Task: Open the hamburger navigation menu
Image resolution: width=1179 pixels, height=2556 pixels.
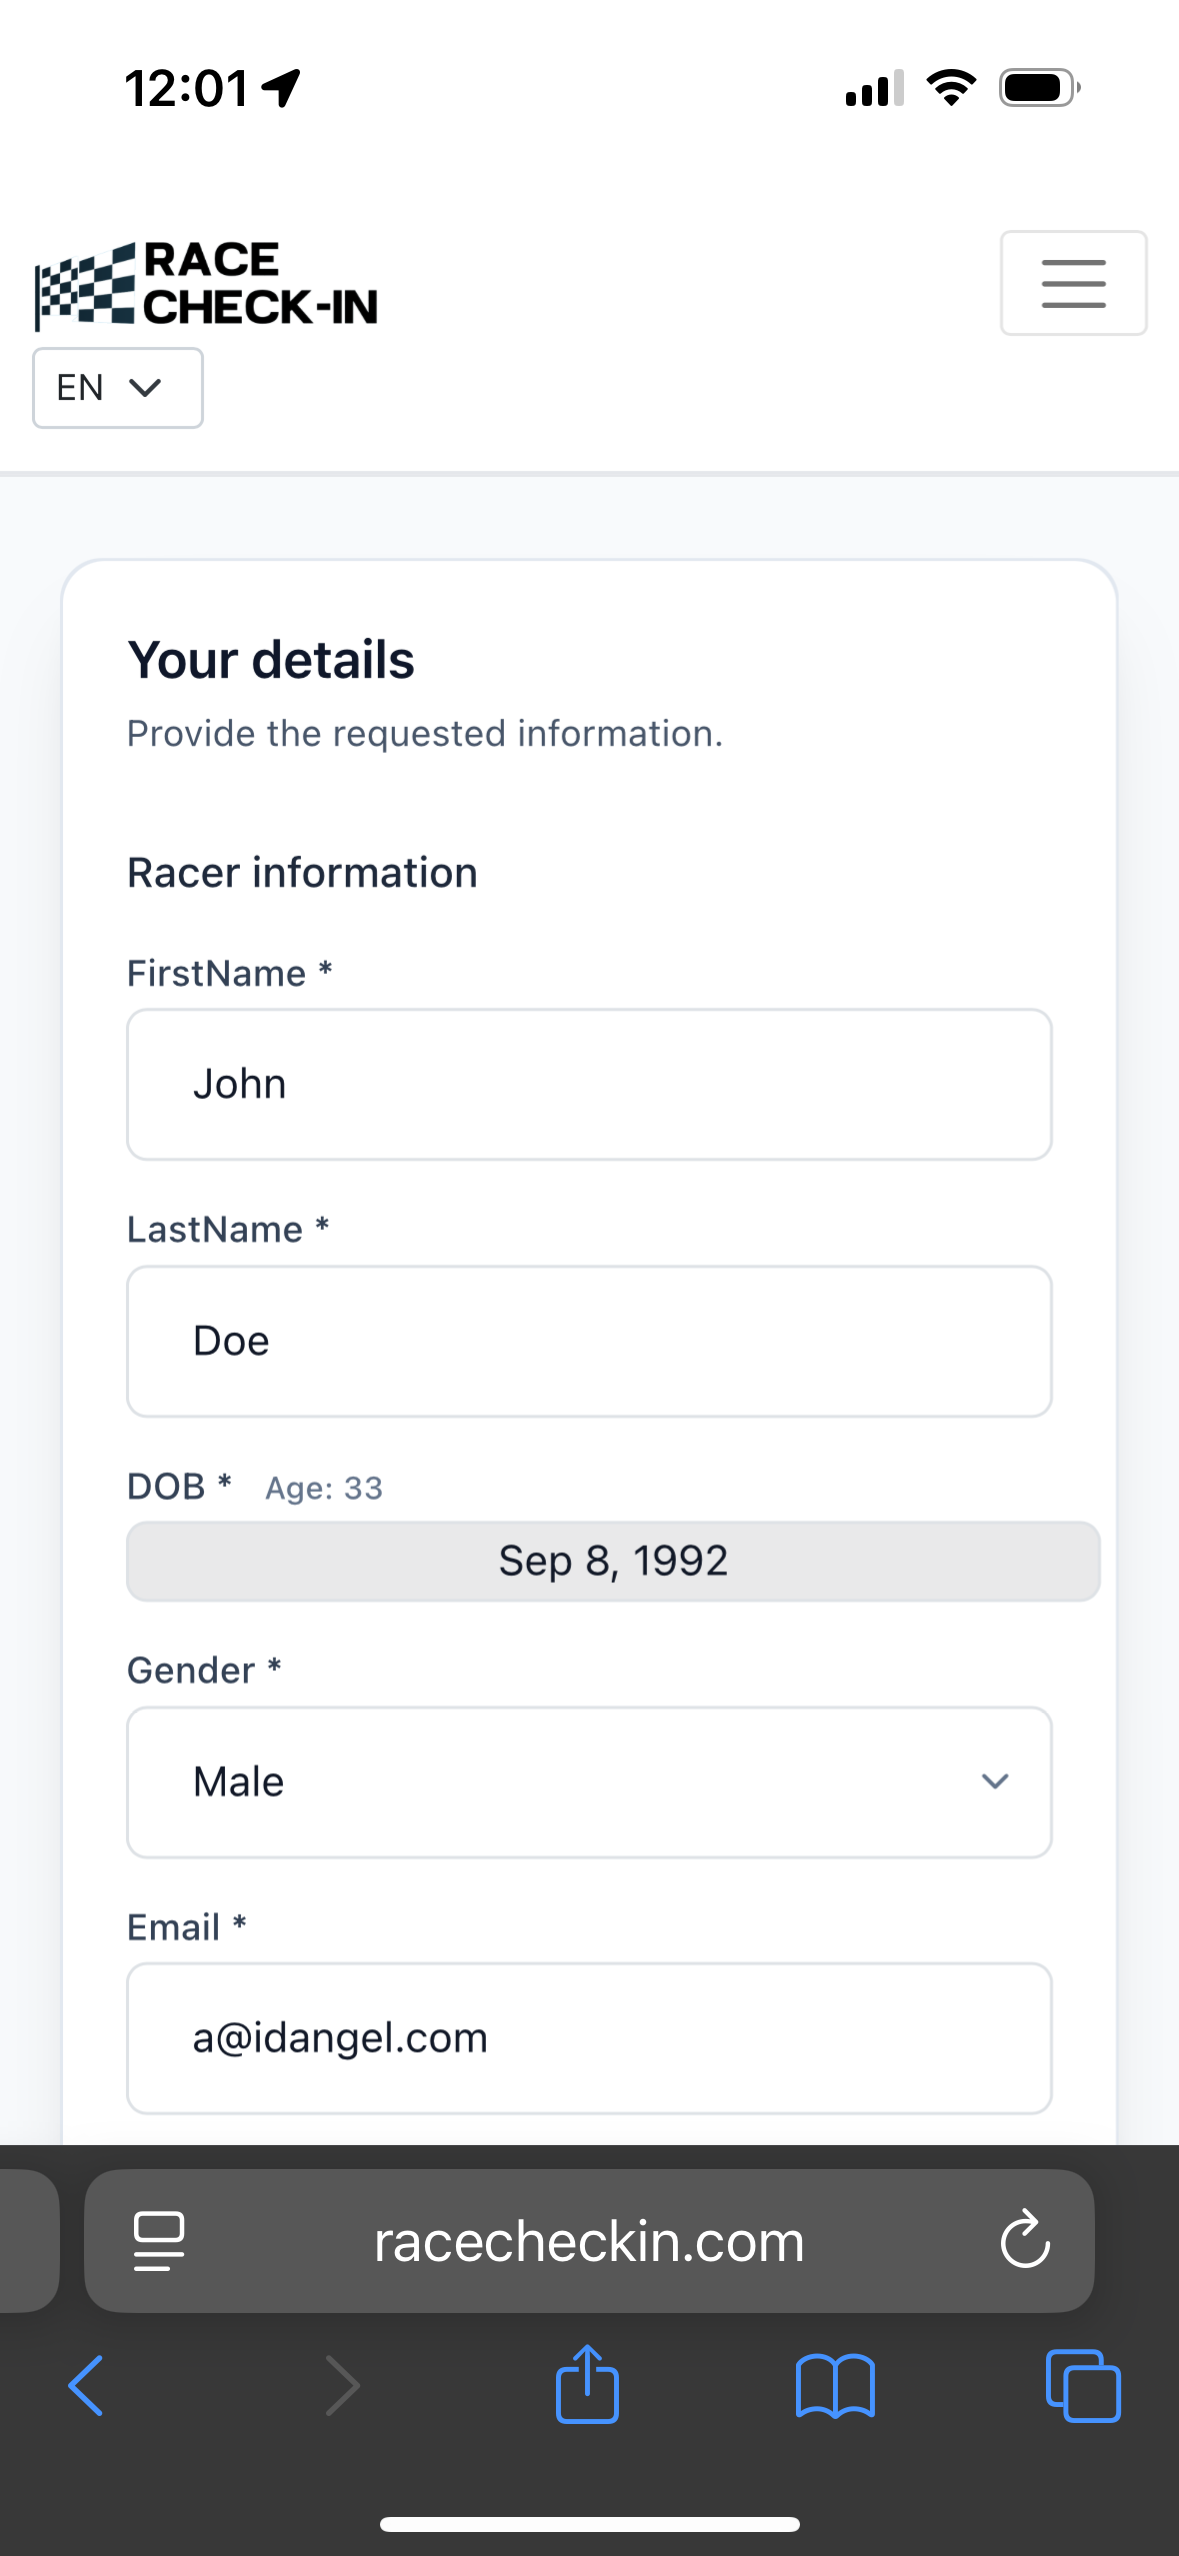Action: coord(1073,283)
